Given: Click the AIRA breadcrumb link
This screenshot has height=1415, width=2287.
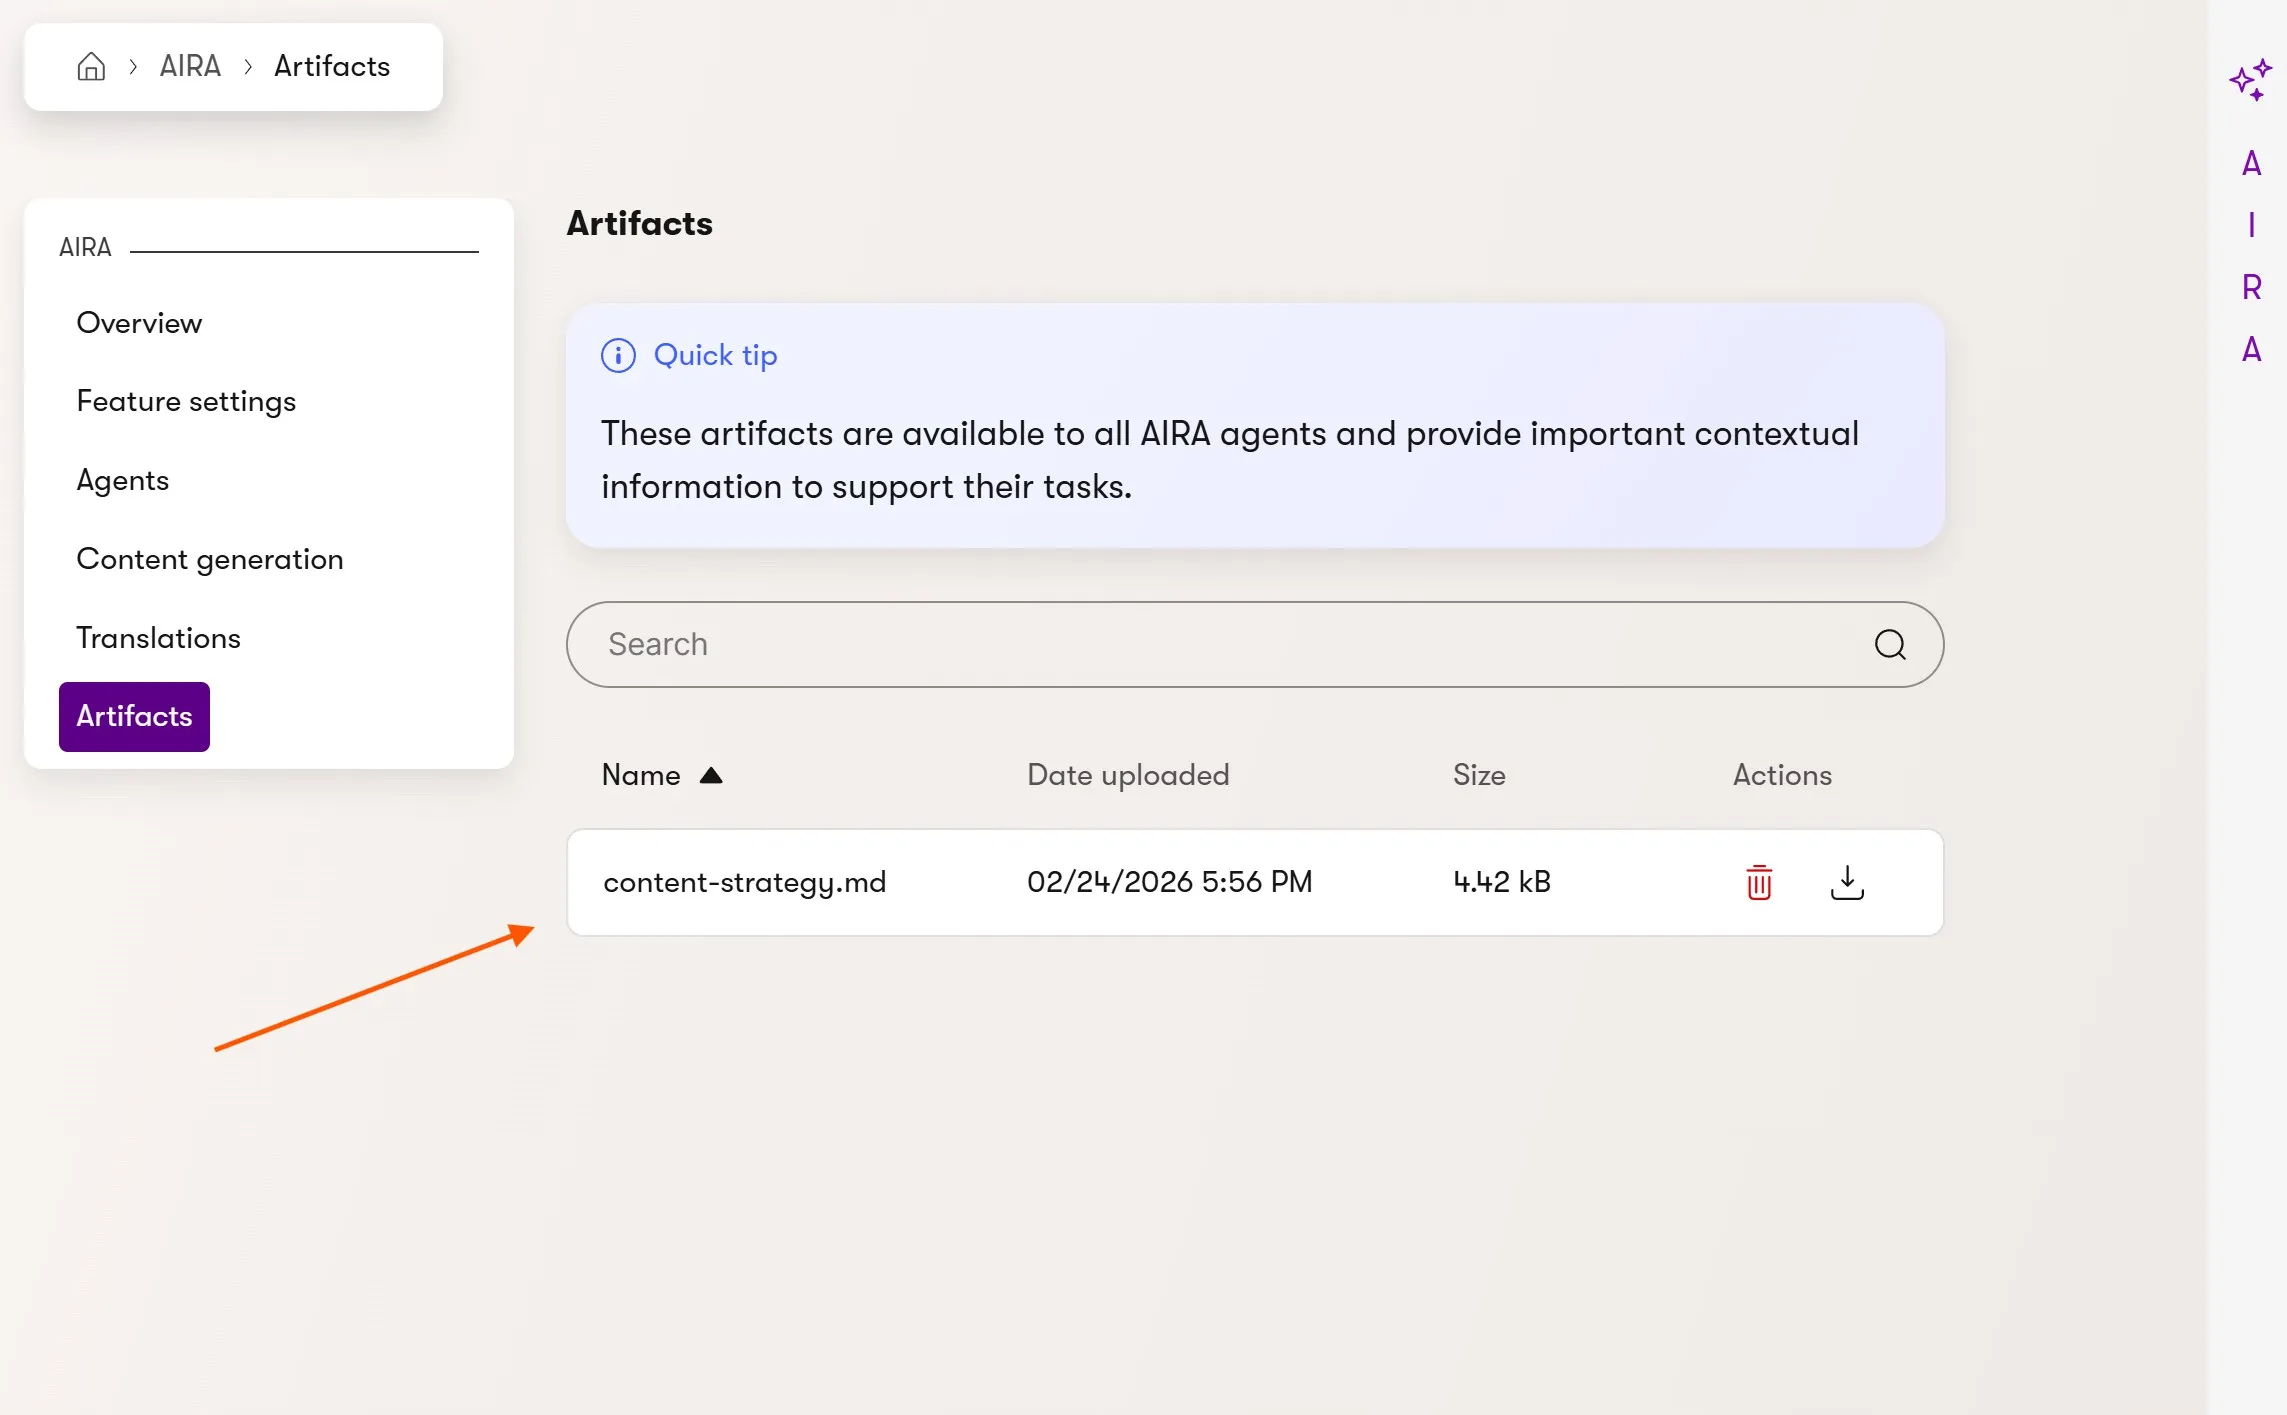Looking at the screenshot, I should point(190,66).
